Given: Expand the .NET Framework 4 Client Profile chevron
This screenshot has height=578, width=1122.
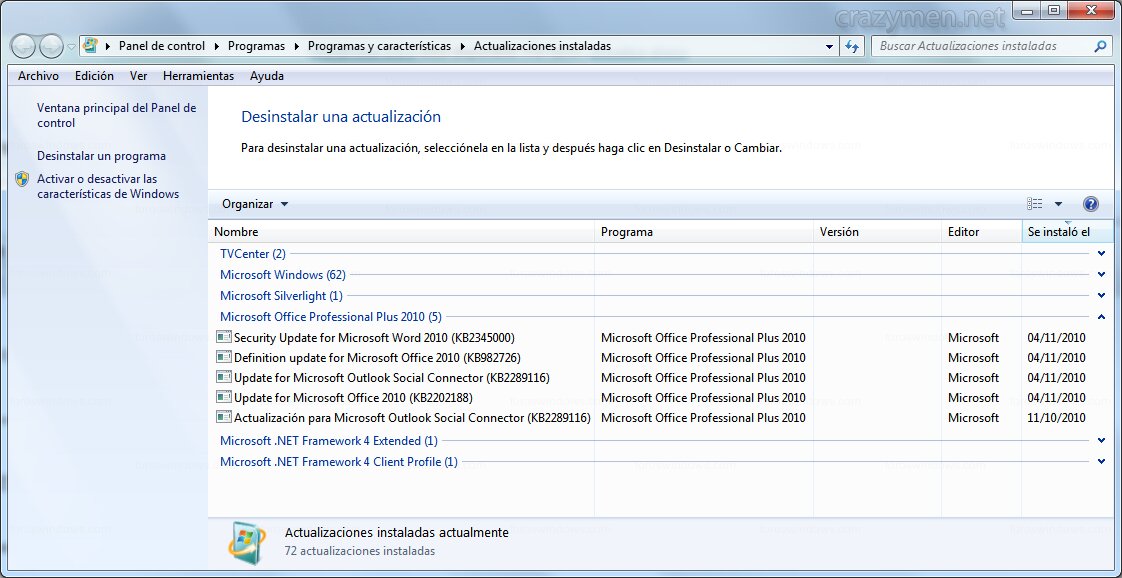Looking at the screenshot, I should pyautogui.click(x=1101, y=461).
